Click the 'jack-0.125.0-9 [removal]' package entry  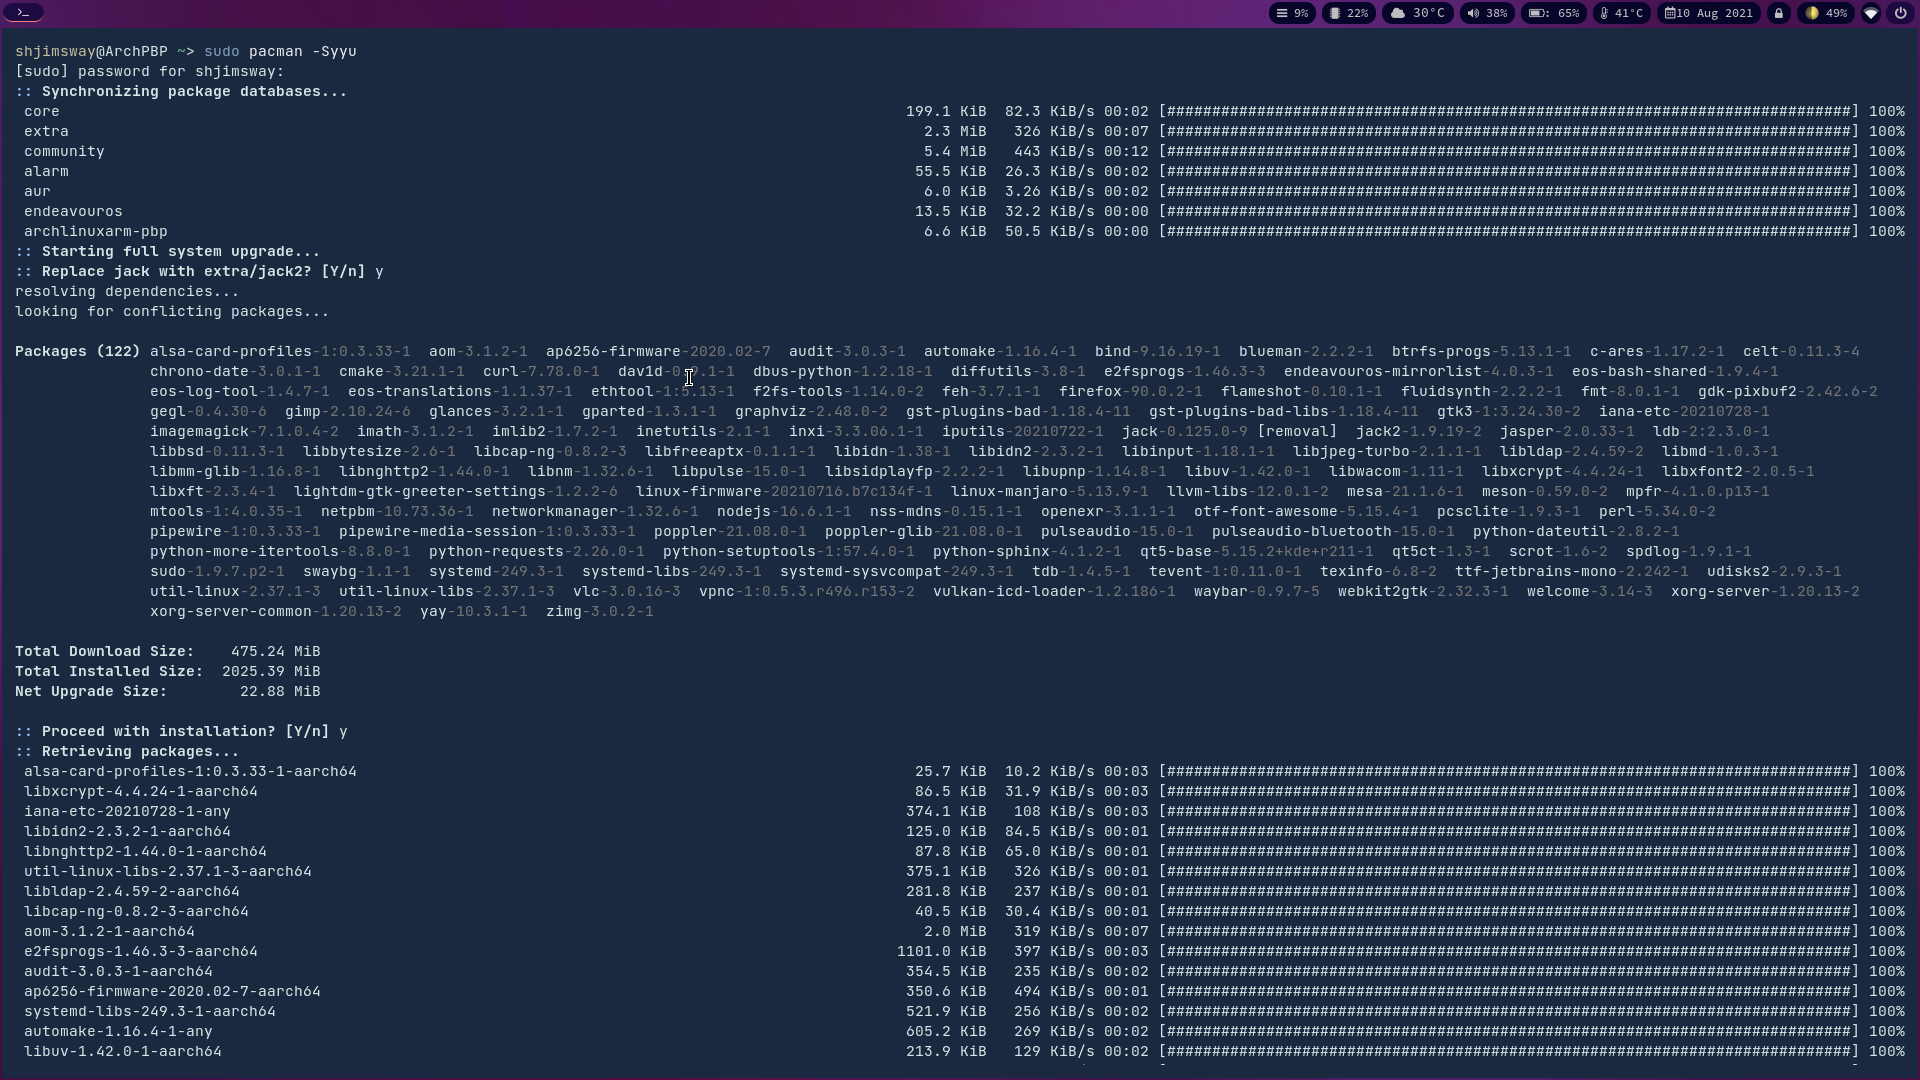tap(1228, 432)
